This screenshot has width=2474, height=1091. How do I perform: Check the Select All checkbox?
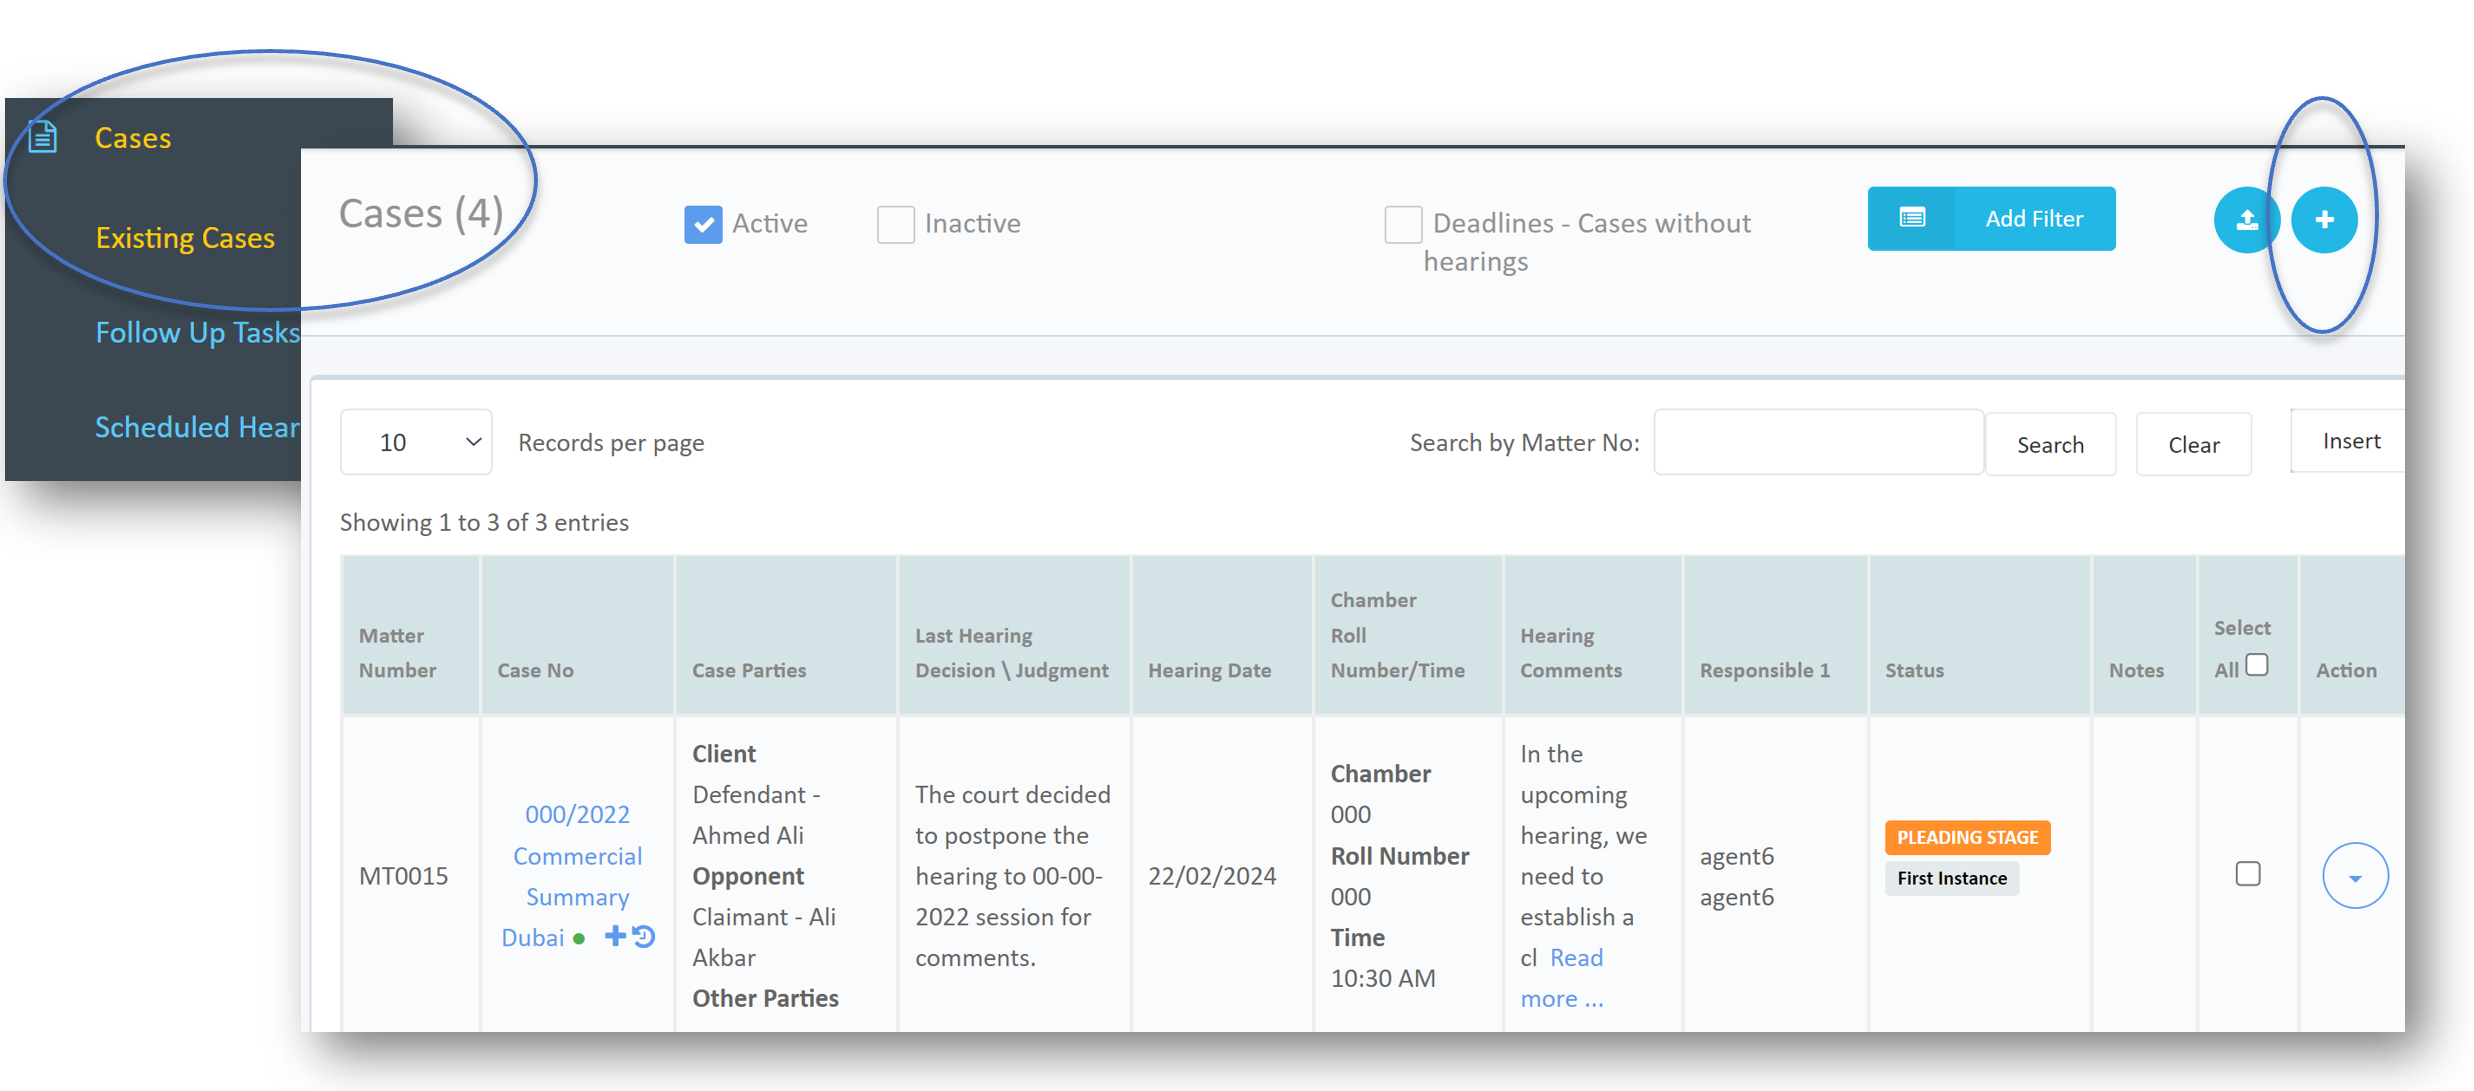click(2256, 666)
